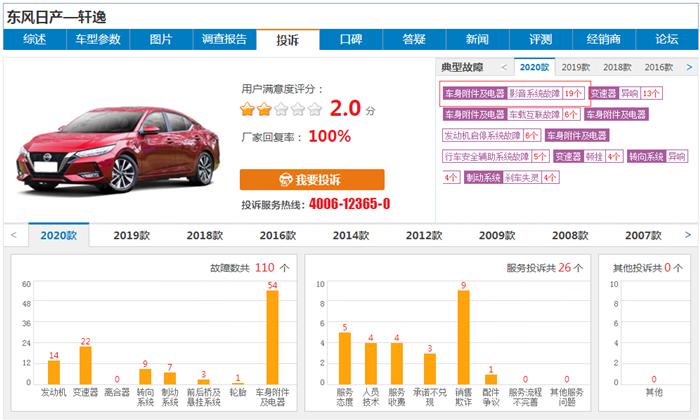Click the next arrow in 典型故障 year tabs

(689, 67)
